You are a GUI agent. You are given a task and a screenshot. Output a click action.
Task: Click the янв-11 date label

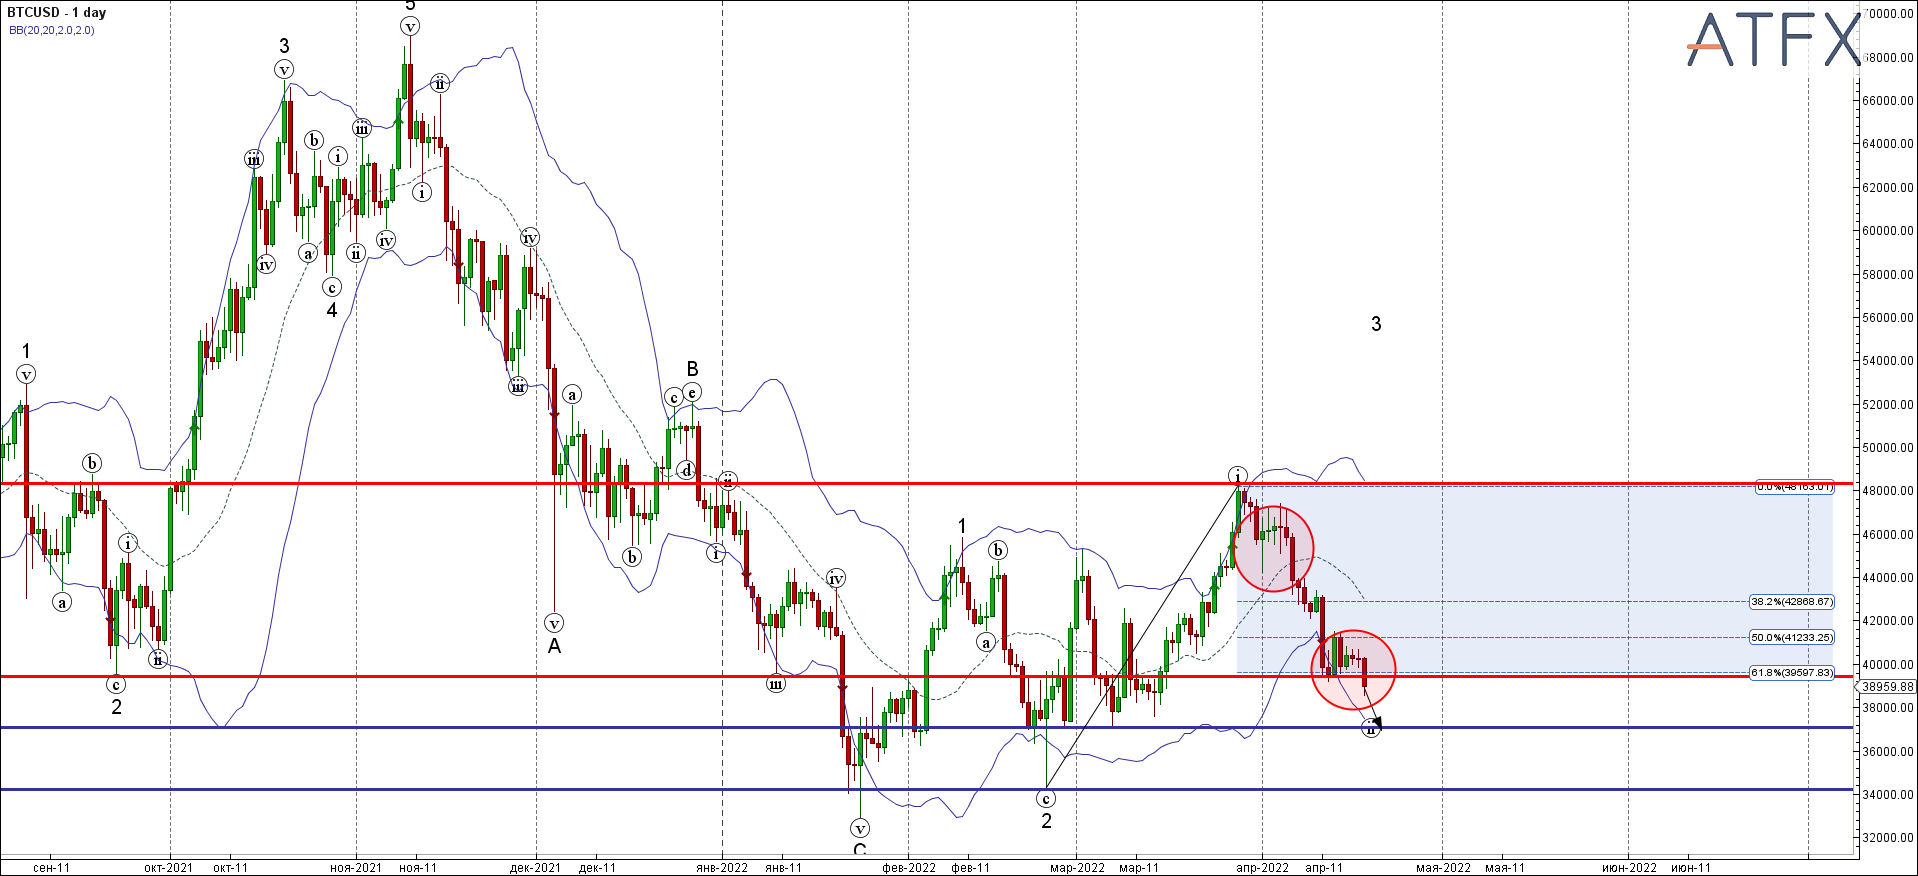[783, 867]
